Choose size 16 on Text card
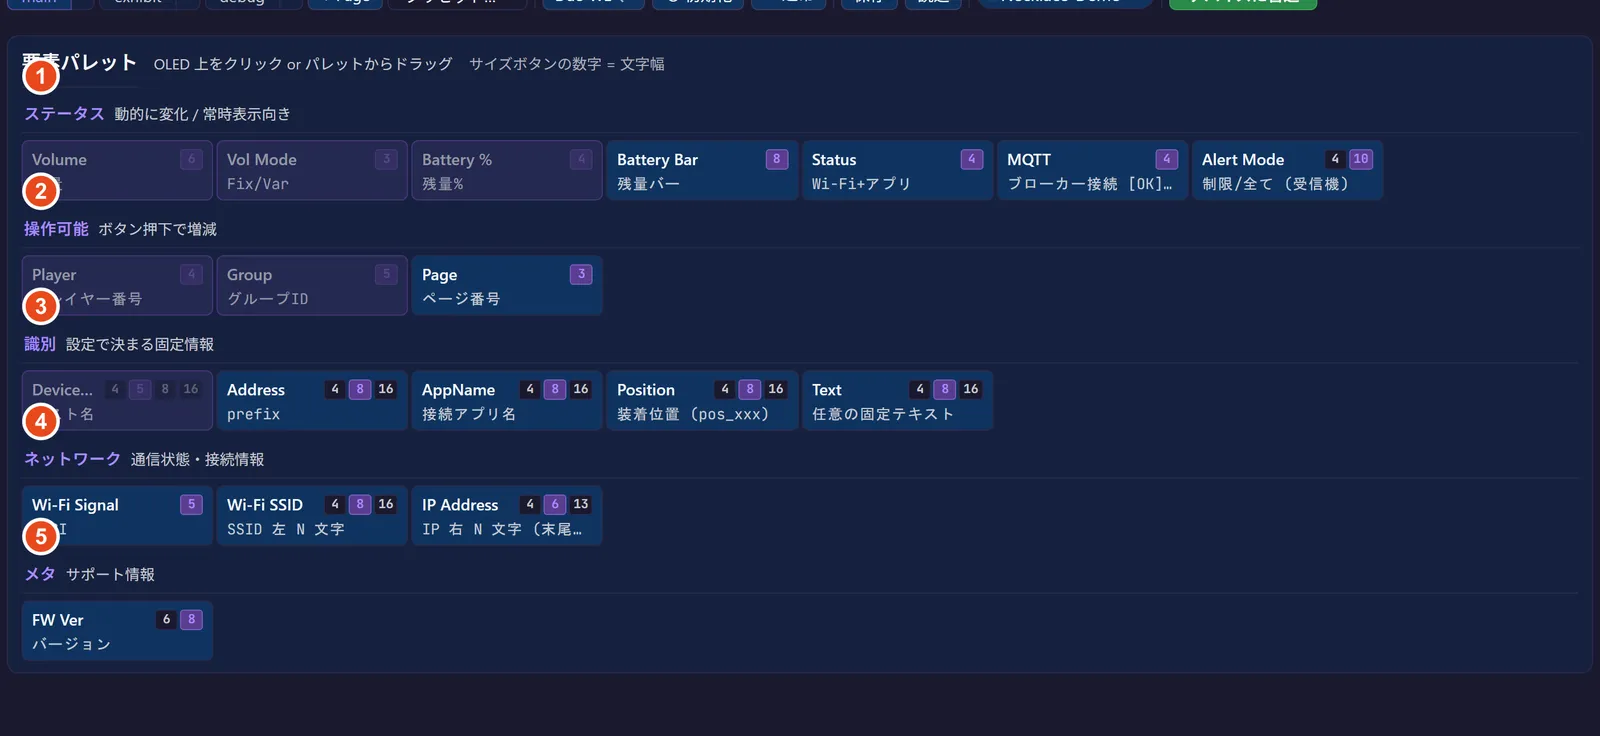 [971, 389]
